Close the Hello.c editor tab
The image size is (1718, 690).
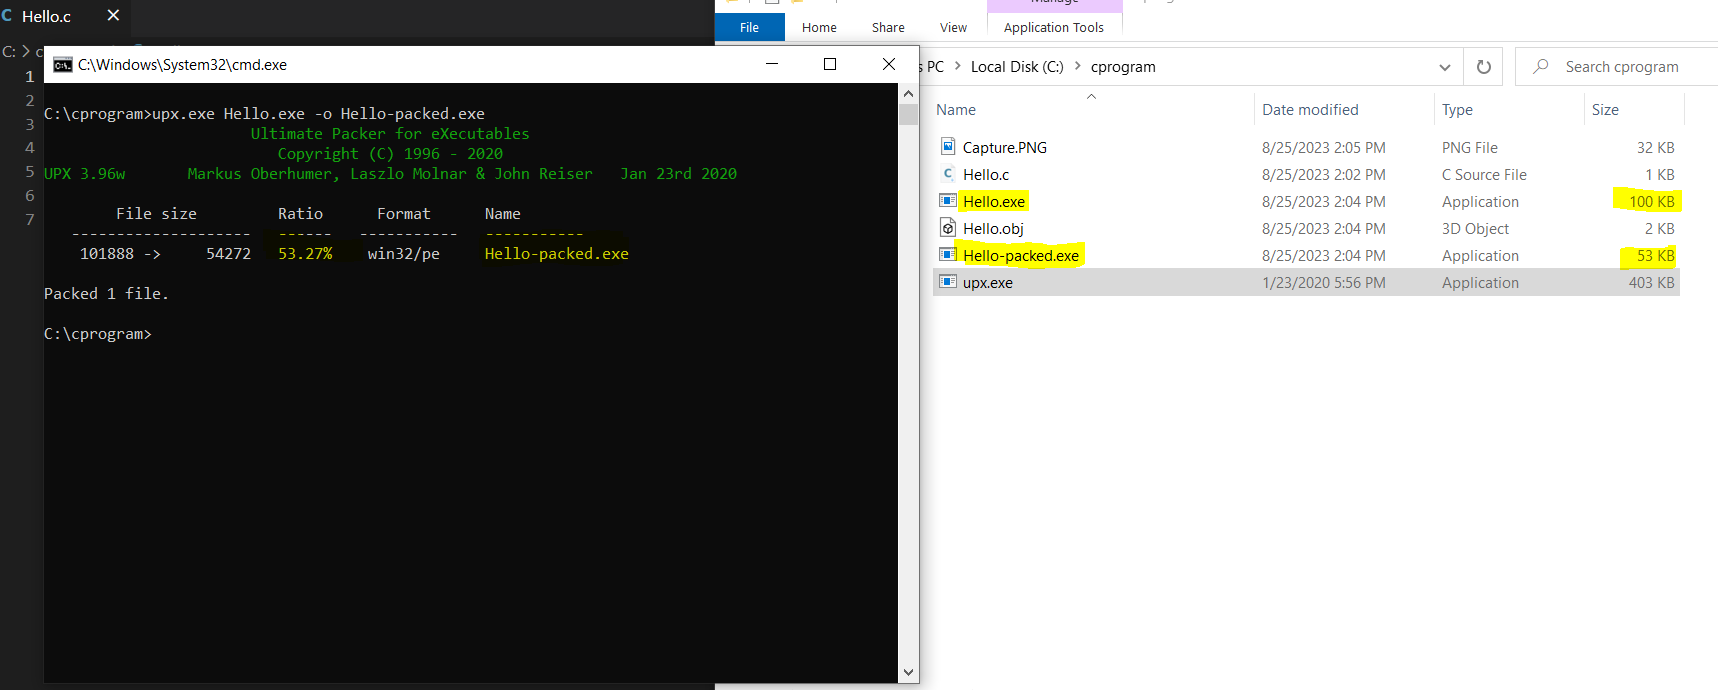[113, 16]
